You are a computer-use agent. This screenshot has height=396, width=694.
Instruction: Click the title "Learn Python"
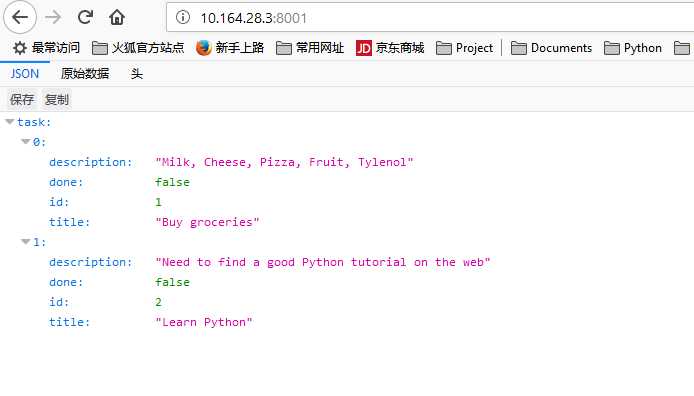tap(204, 322)
